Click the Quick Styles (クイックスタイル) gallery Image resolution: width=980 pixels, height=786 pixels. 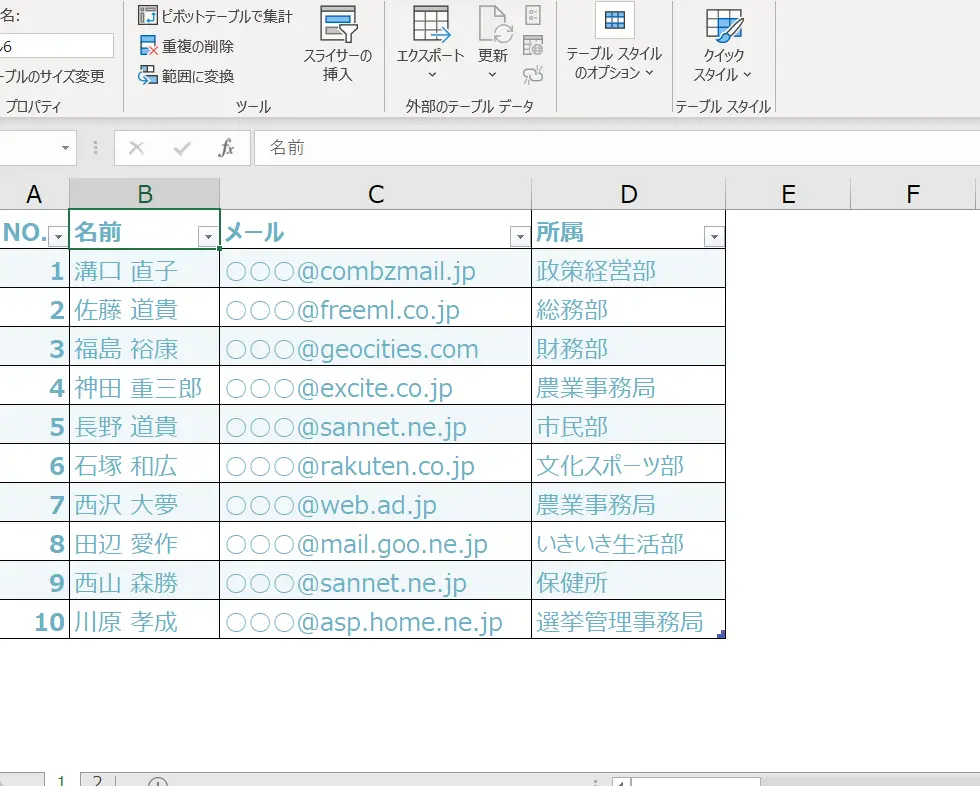point(723,45)
